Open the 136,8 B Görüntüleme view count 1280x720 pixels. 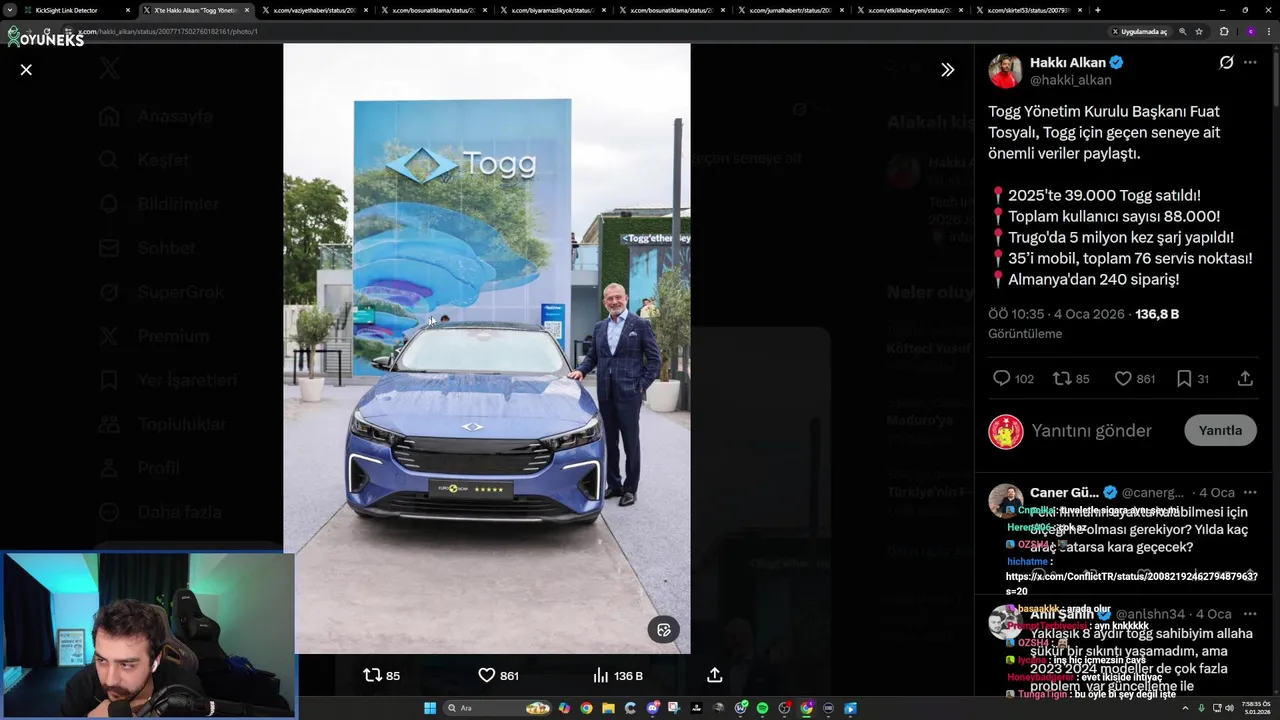point(1084,323)
